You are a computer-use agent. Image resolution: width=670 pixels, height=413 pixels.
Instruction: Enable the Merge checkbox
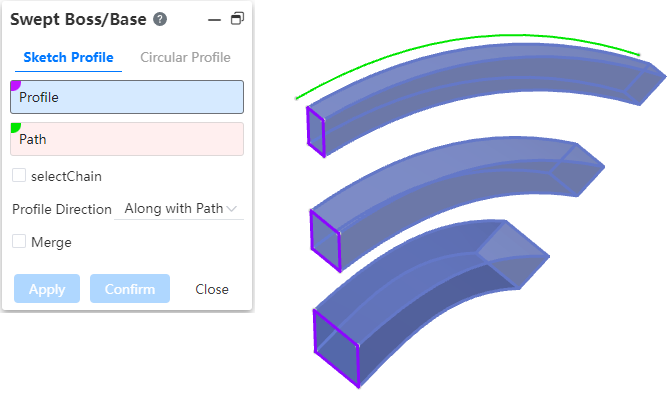click(19, 241)
